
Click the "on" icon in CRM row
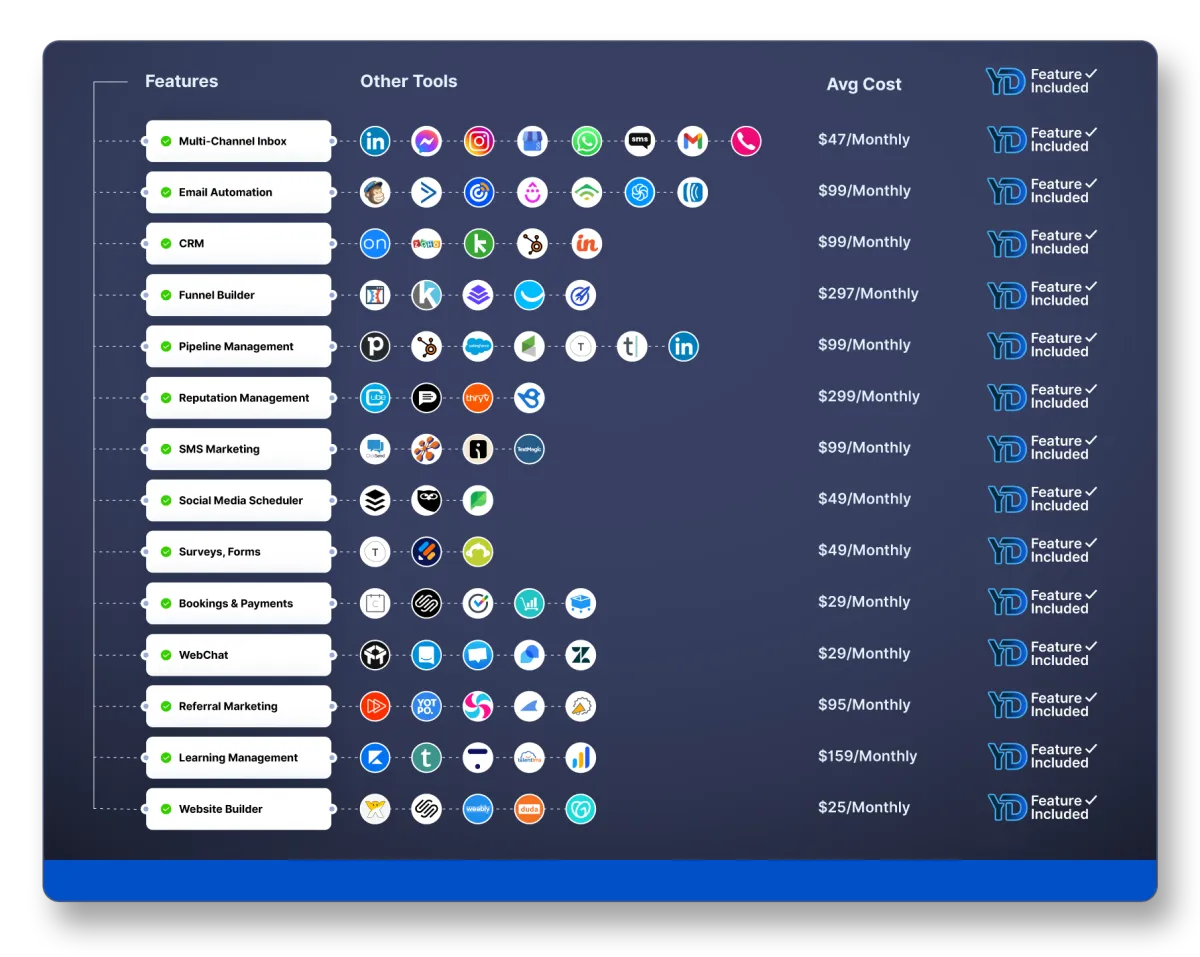[x=375, y=243]
